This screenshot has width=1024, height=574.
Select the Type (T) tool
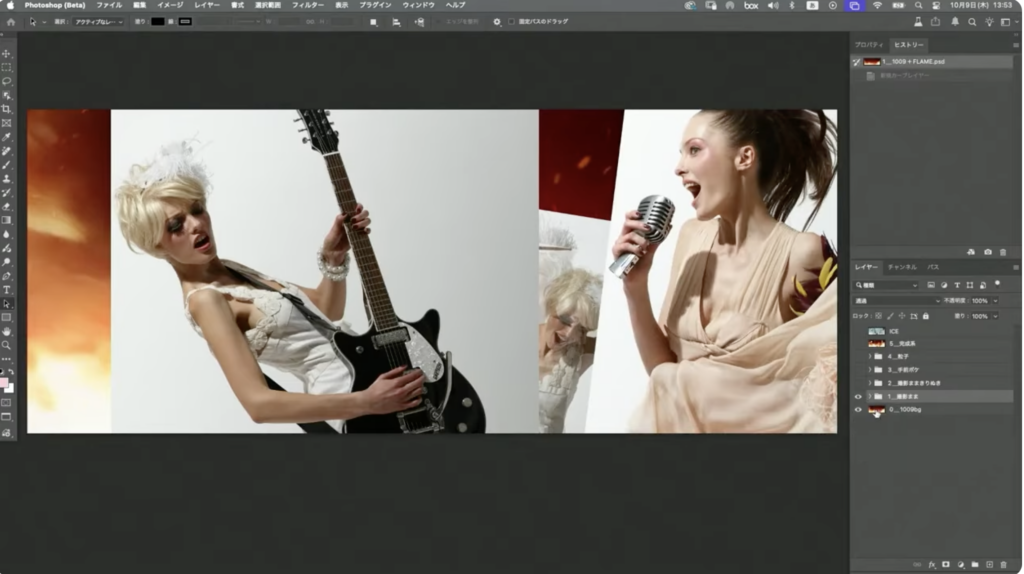point(6,289)
